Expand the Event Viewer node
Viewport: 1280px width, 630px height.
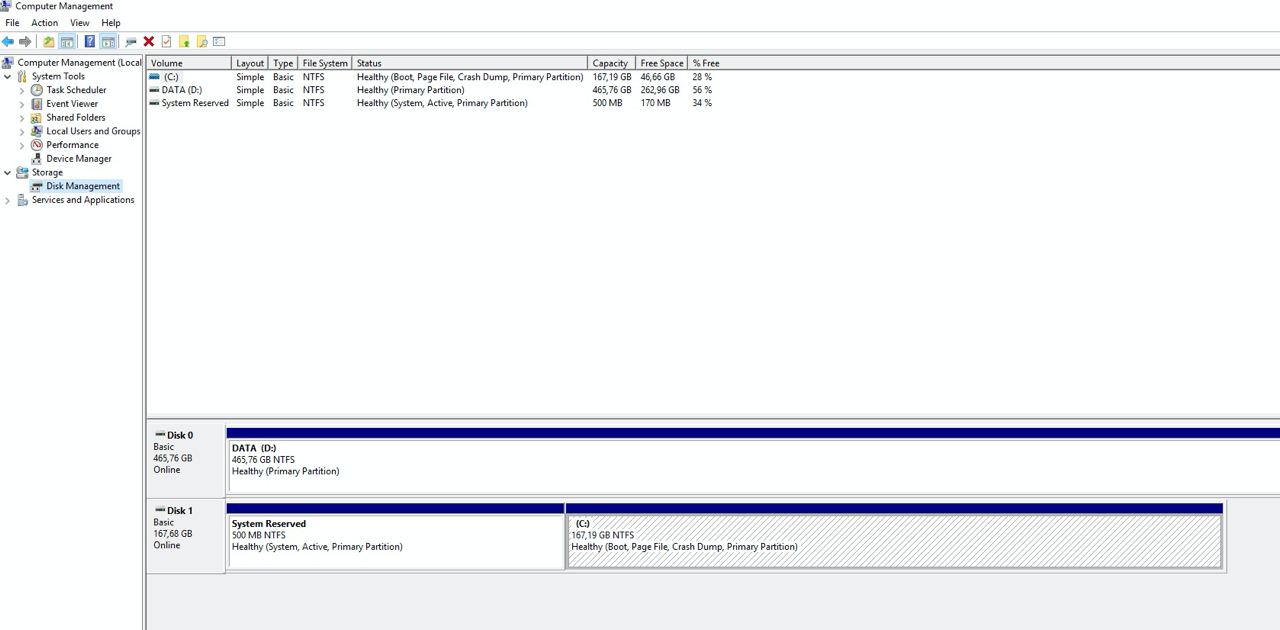[22, 104]
